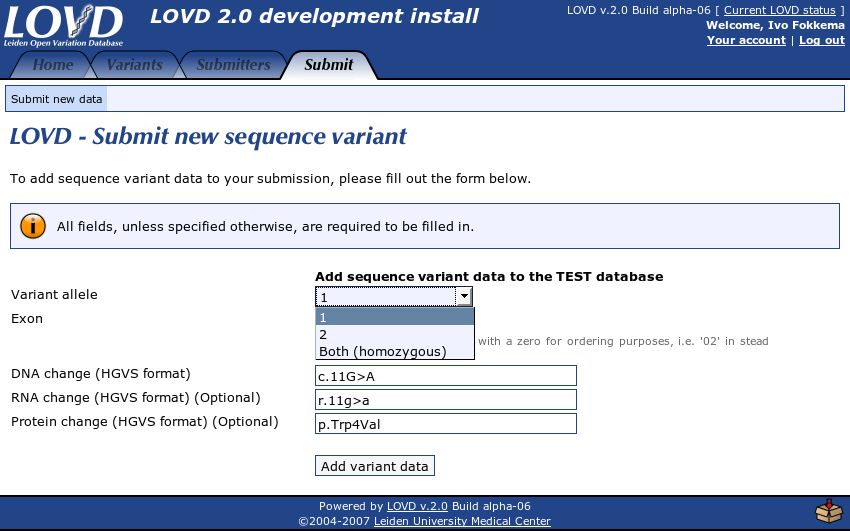Focus the Protein change input field
This screenshot has height=531, width=850.
pyautogui.click(x=446, y=424)
